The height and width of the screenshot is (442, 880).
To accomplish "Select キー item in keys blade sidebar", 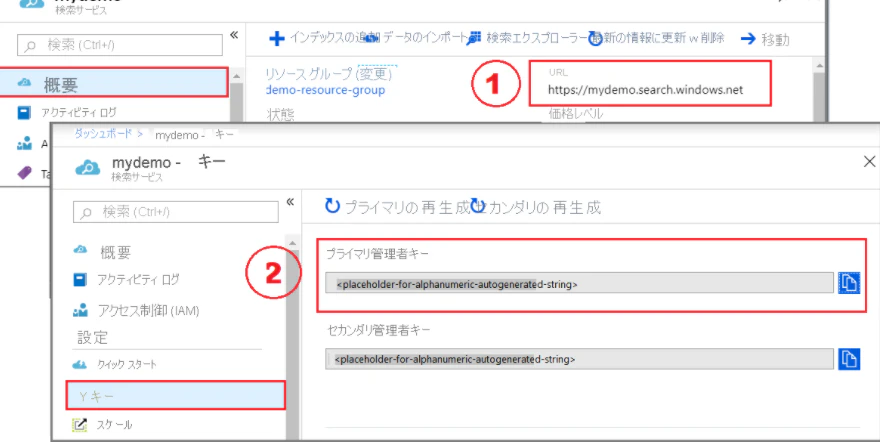I will click(176, 395).
